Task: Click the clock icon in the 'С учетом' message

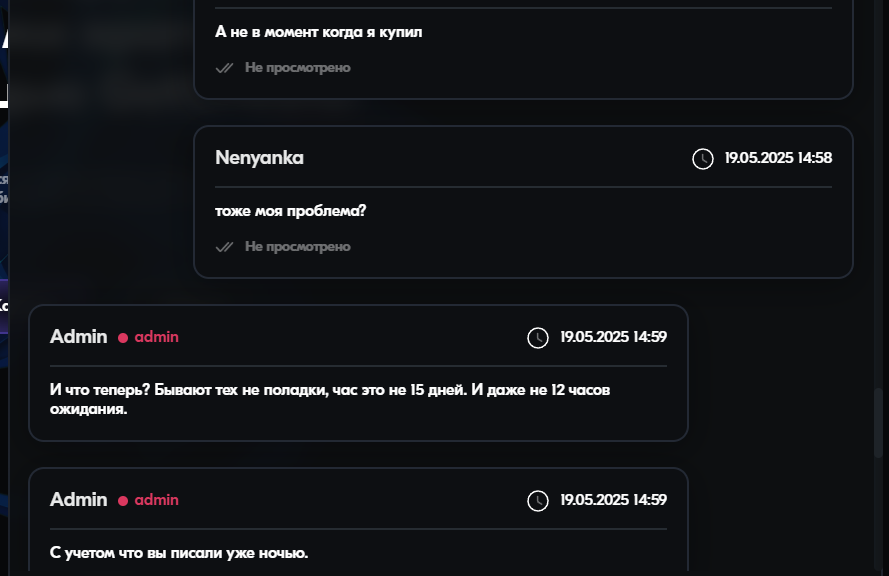Action: pyautogui.click(x=538, y=500)
